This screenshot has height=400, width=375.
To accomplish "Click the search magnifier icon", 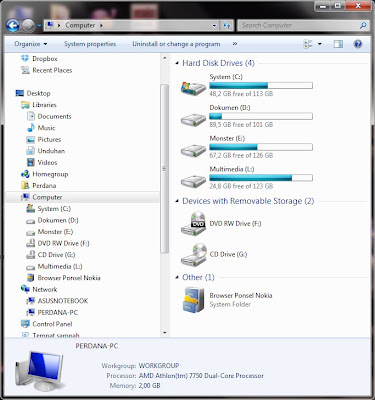I will pyautogui.click(x=363, y=25).
